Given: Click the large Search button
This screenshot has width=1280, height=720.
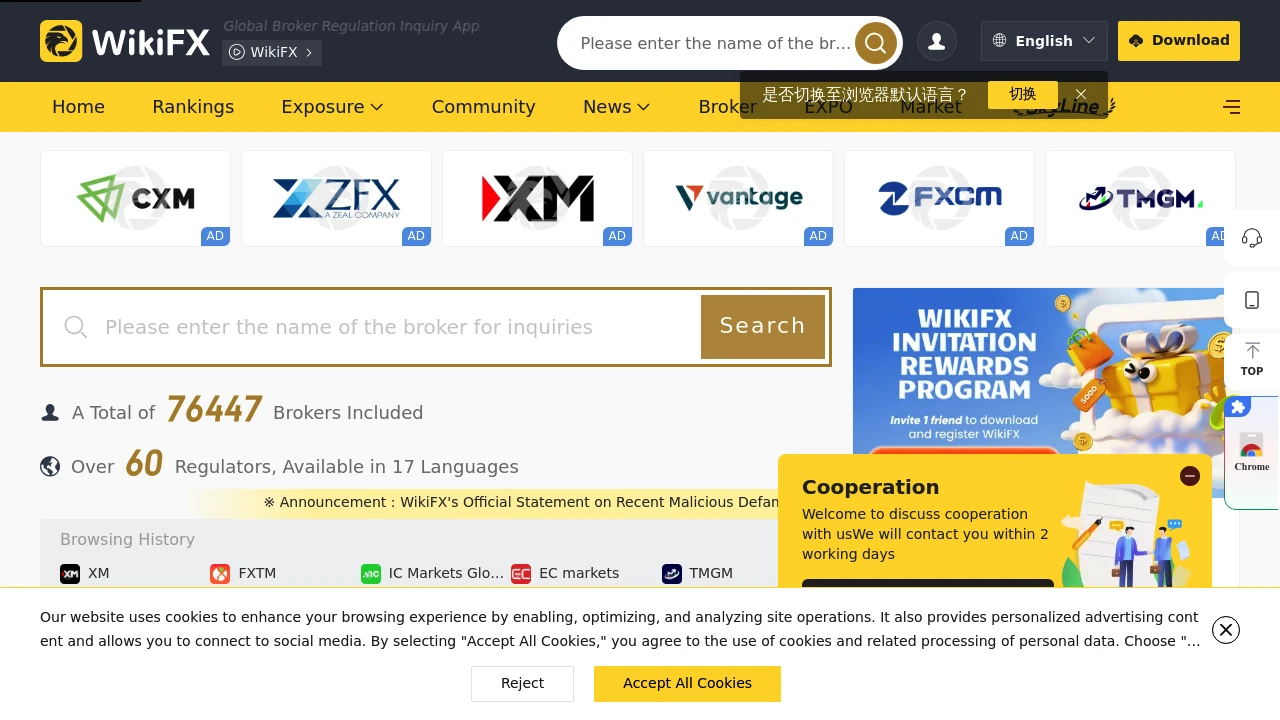Looking at the screenshot, I should (763, 327).
